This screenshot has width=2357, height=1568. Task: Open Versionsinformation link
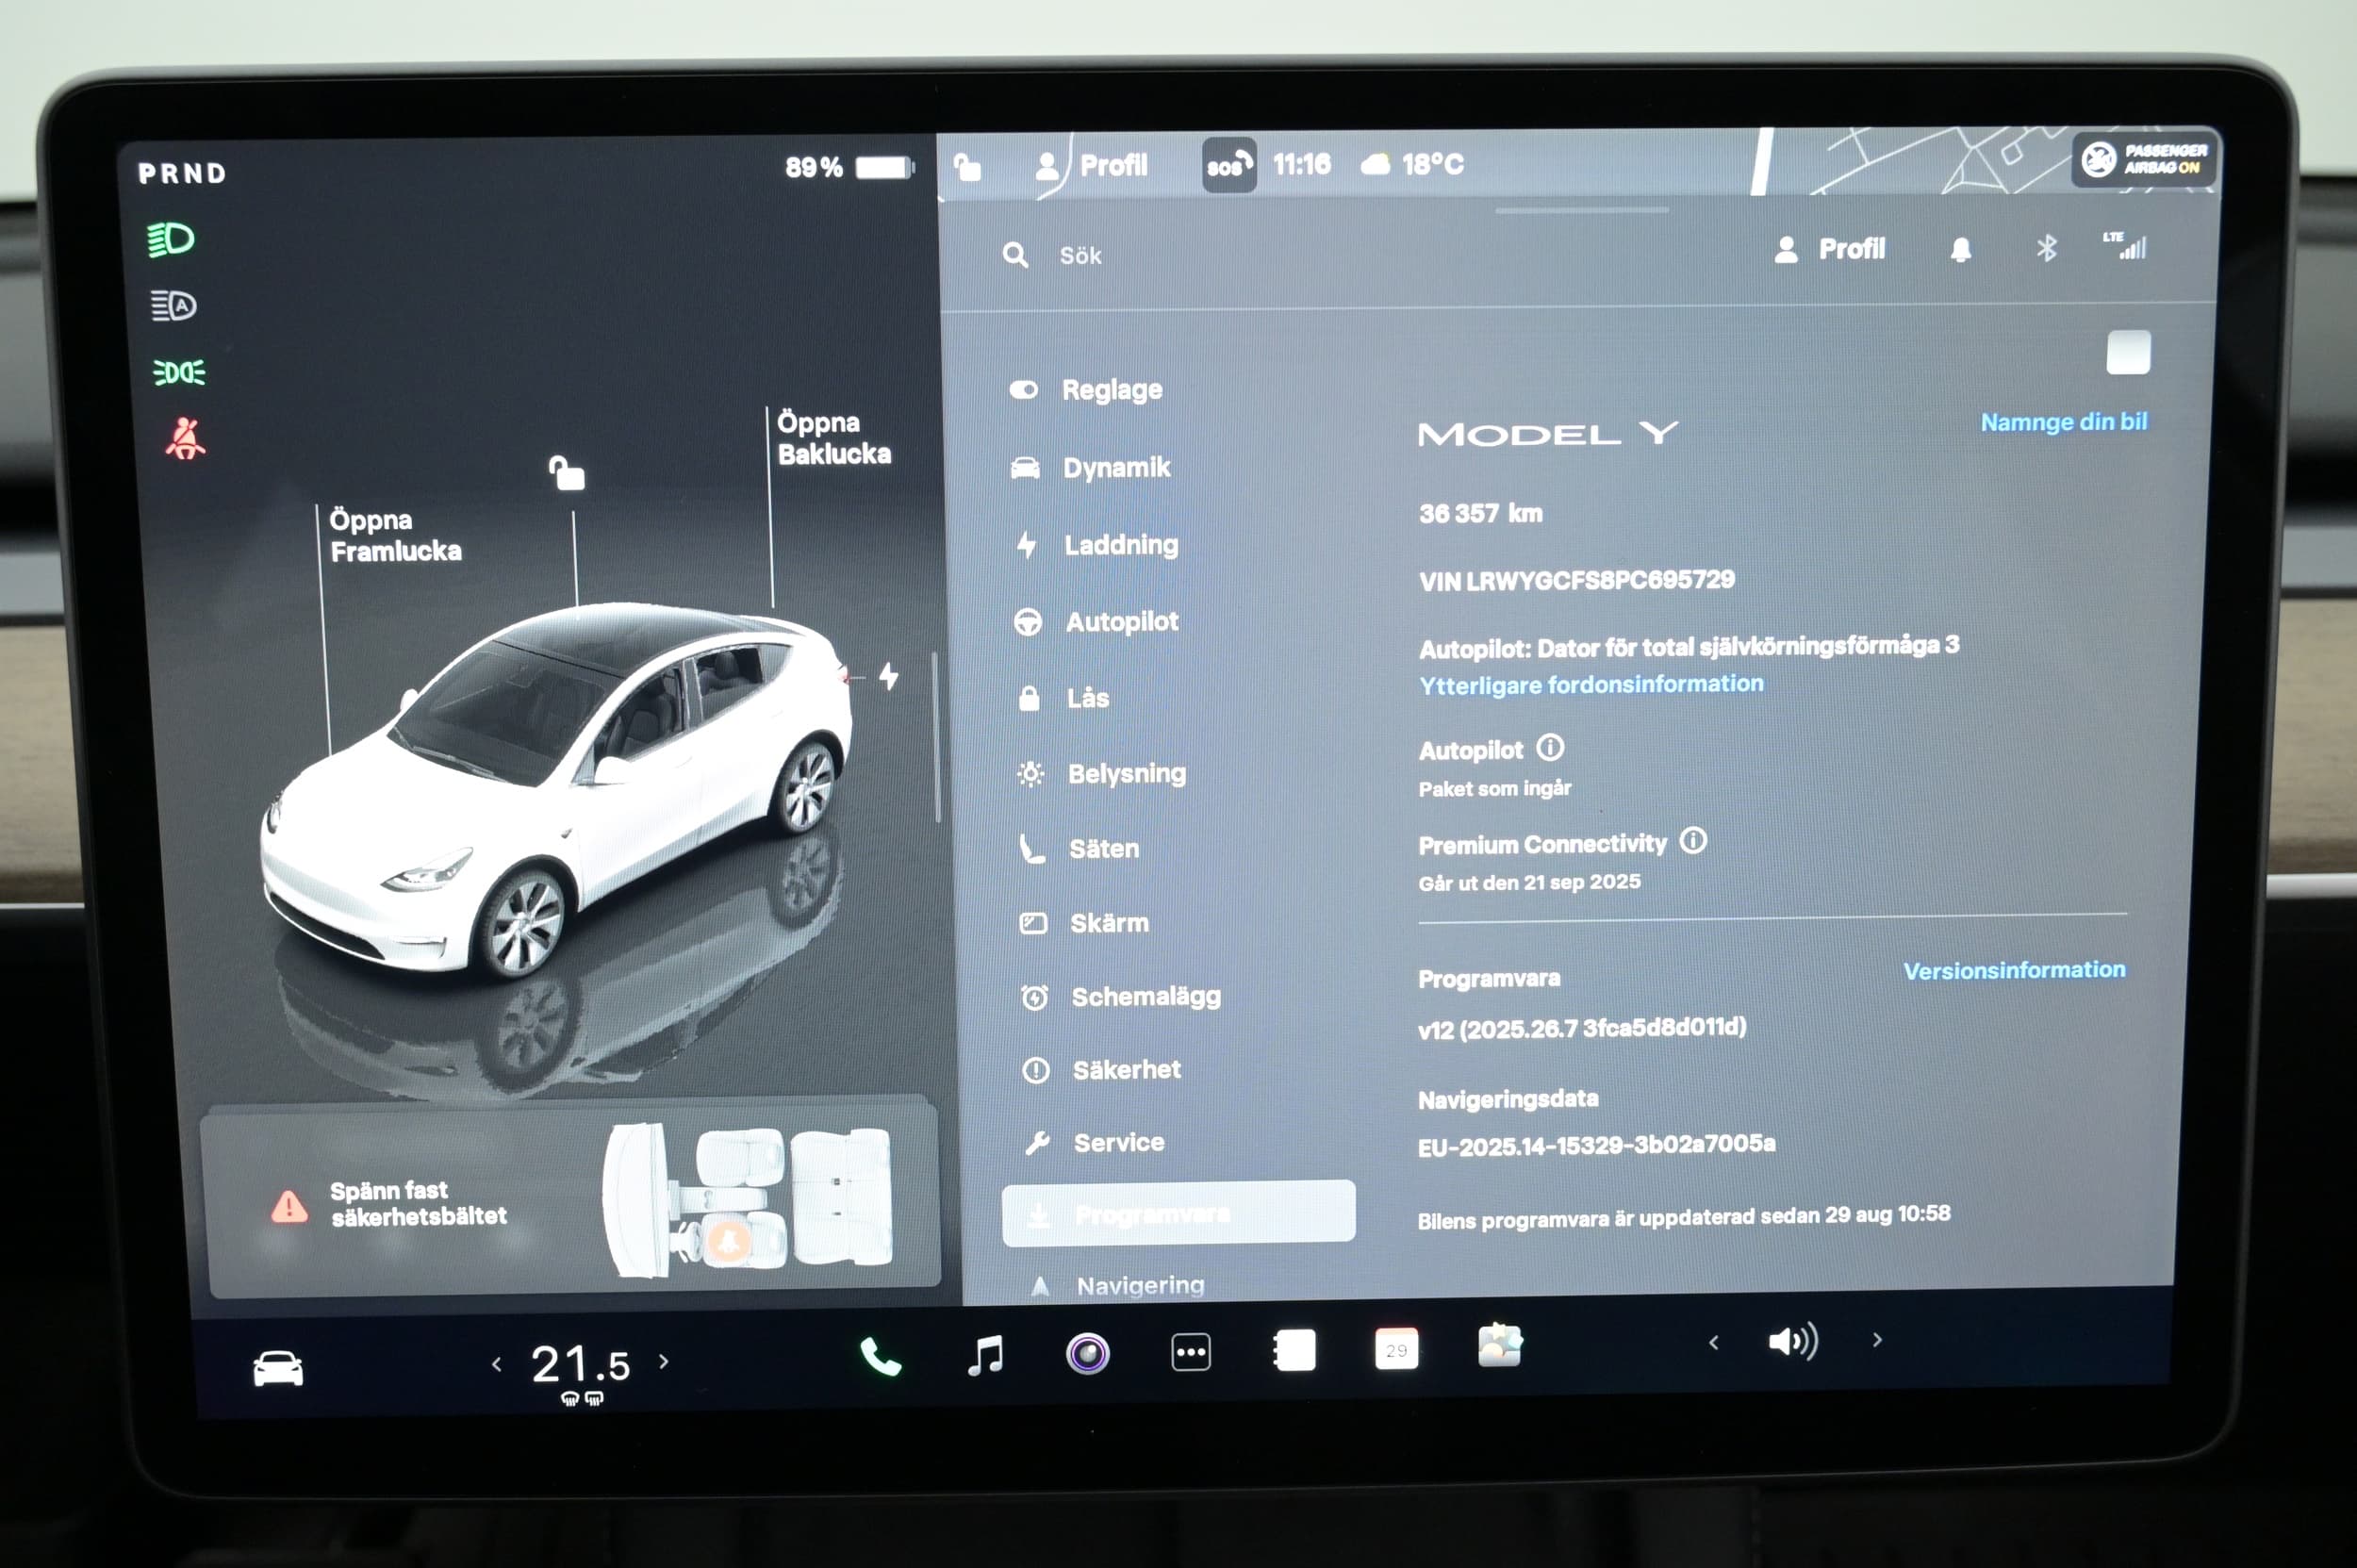2014,971
